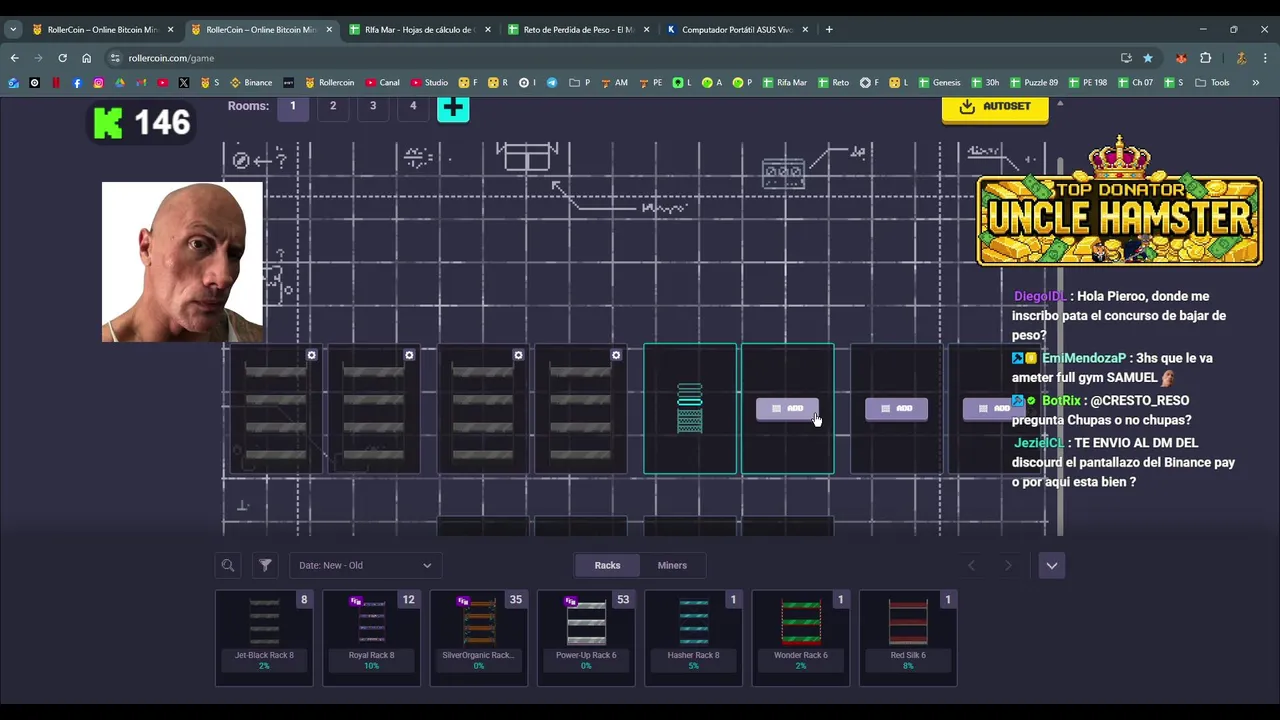Click the first empty rack in room

(275, 409)
